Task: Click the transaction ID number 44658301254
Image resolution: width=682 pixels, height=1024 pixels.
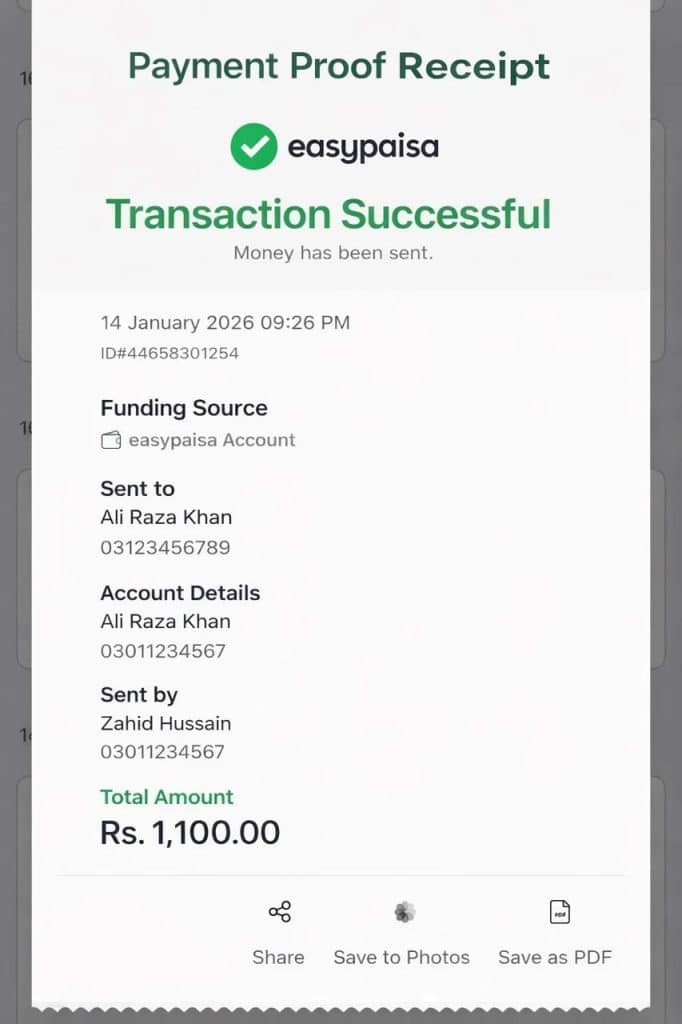Action: (x=169, y=353)
